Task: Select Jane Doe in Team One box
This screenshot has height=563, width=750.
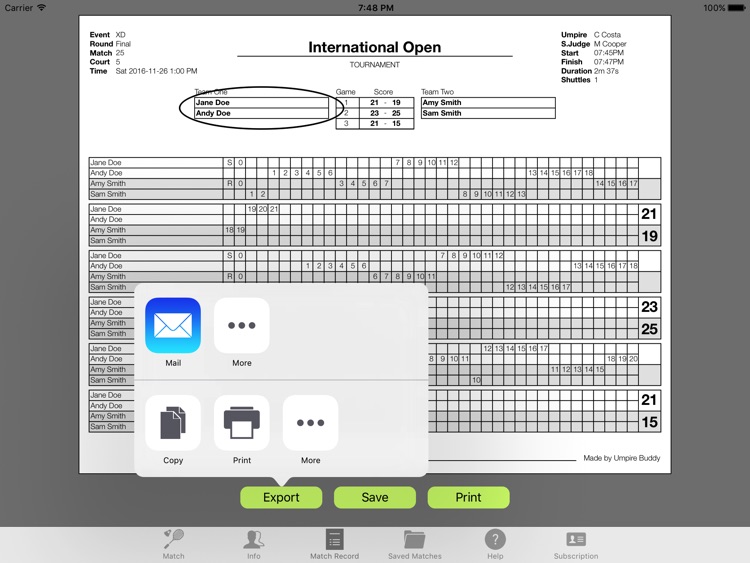Action: [x=262, y=102]
